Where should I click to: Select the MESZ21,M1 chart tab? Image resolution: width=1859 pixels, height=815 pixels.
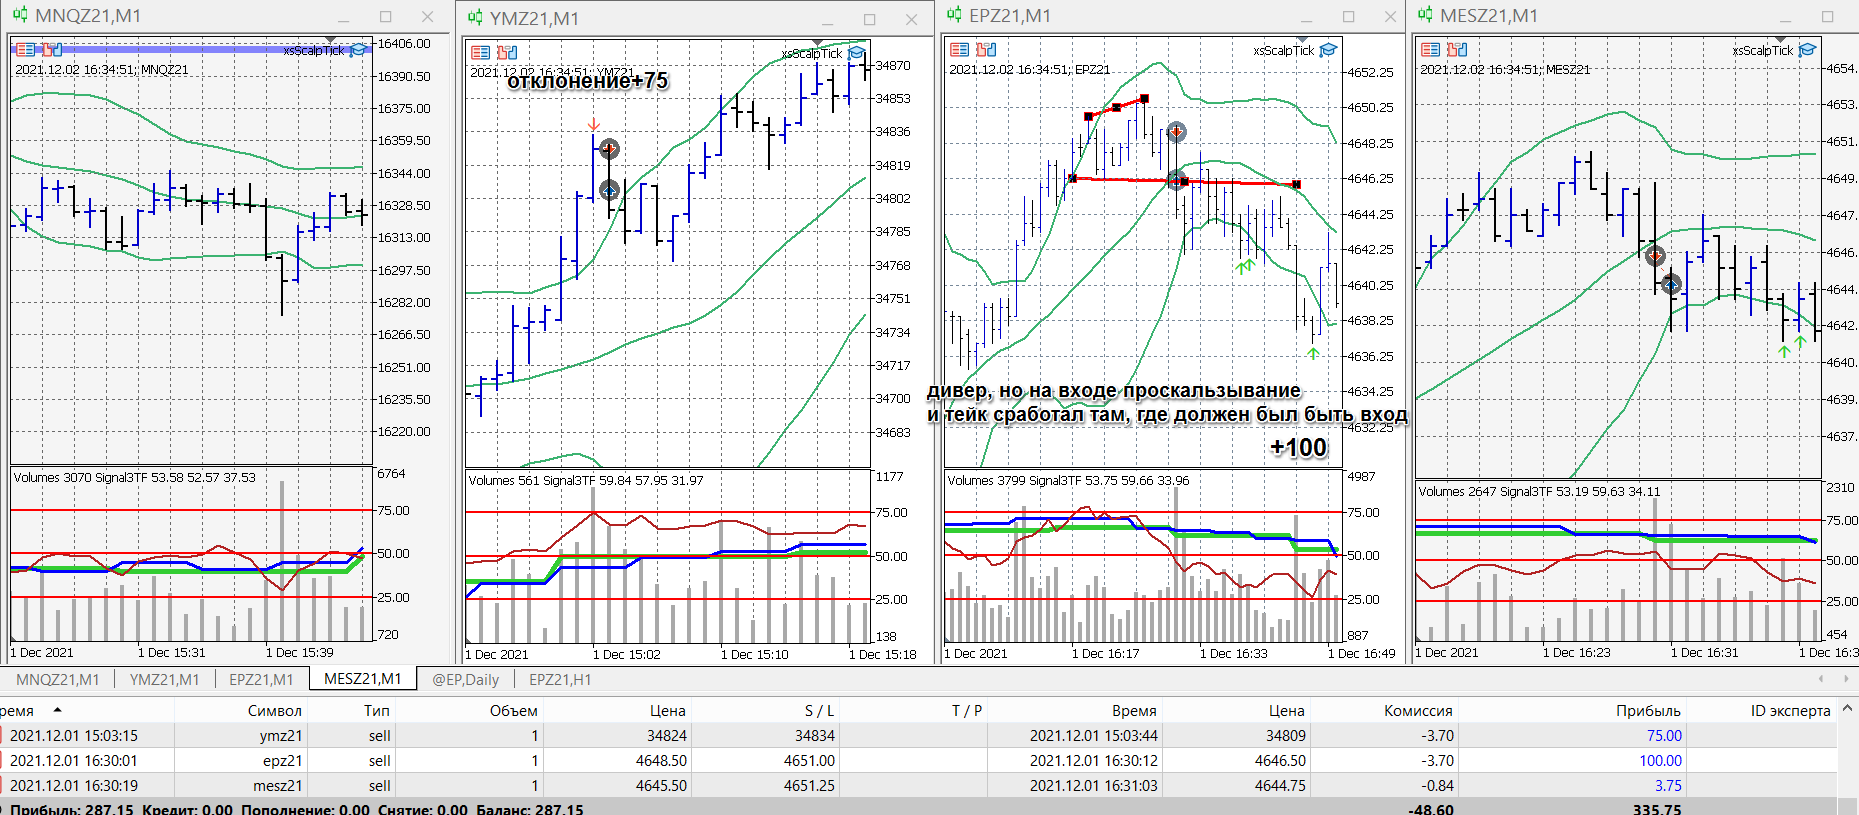(362, 679)
